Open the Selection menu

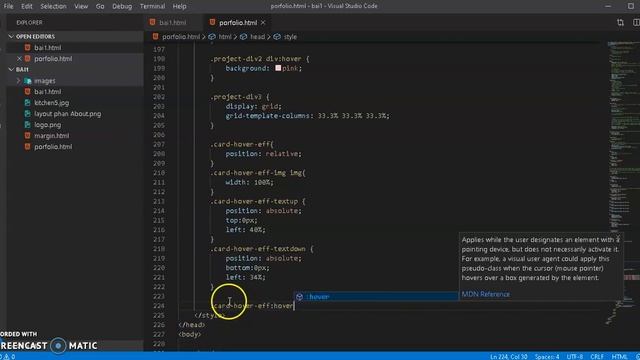53,6
